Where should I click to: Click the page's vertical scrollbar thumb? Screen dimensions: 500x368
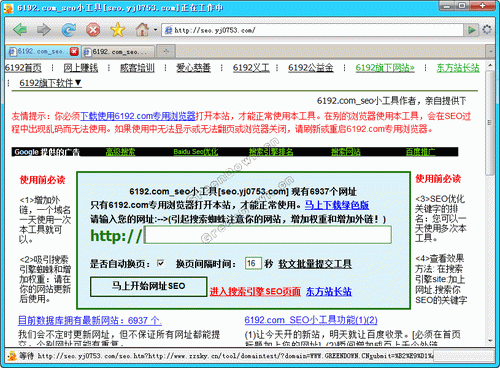coord(489,123)
